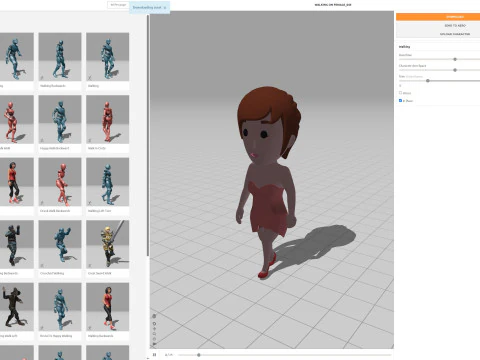Click the 'Trim' label above its slider
The height and width of the screenshot is (360, 480).
click(x=402, y=76)
